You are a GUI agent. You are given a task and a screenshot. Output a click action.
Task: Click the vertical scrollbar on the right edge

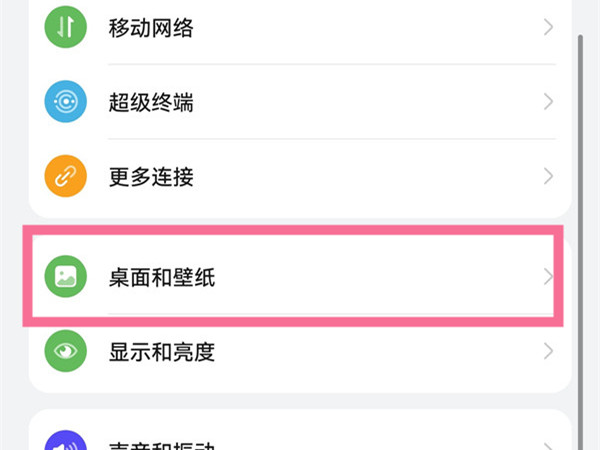[x=582, y=200]
